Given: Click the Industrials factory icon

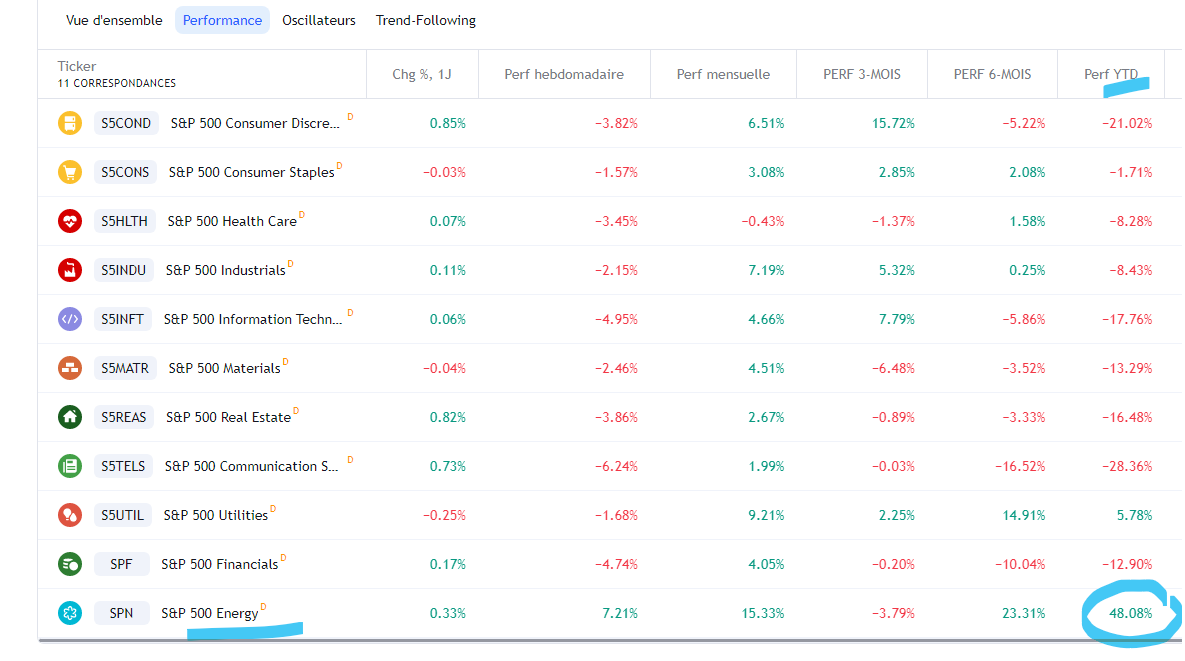Looking at the screenshot, I should click(x=69, y=270).
